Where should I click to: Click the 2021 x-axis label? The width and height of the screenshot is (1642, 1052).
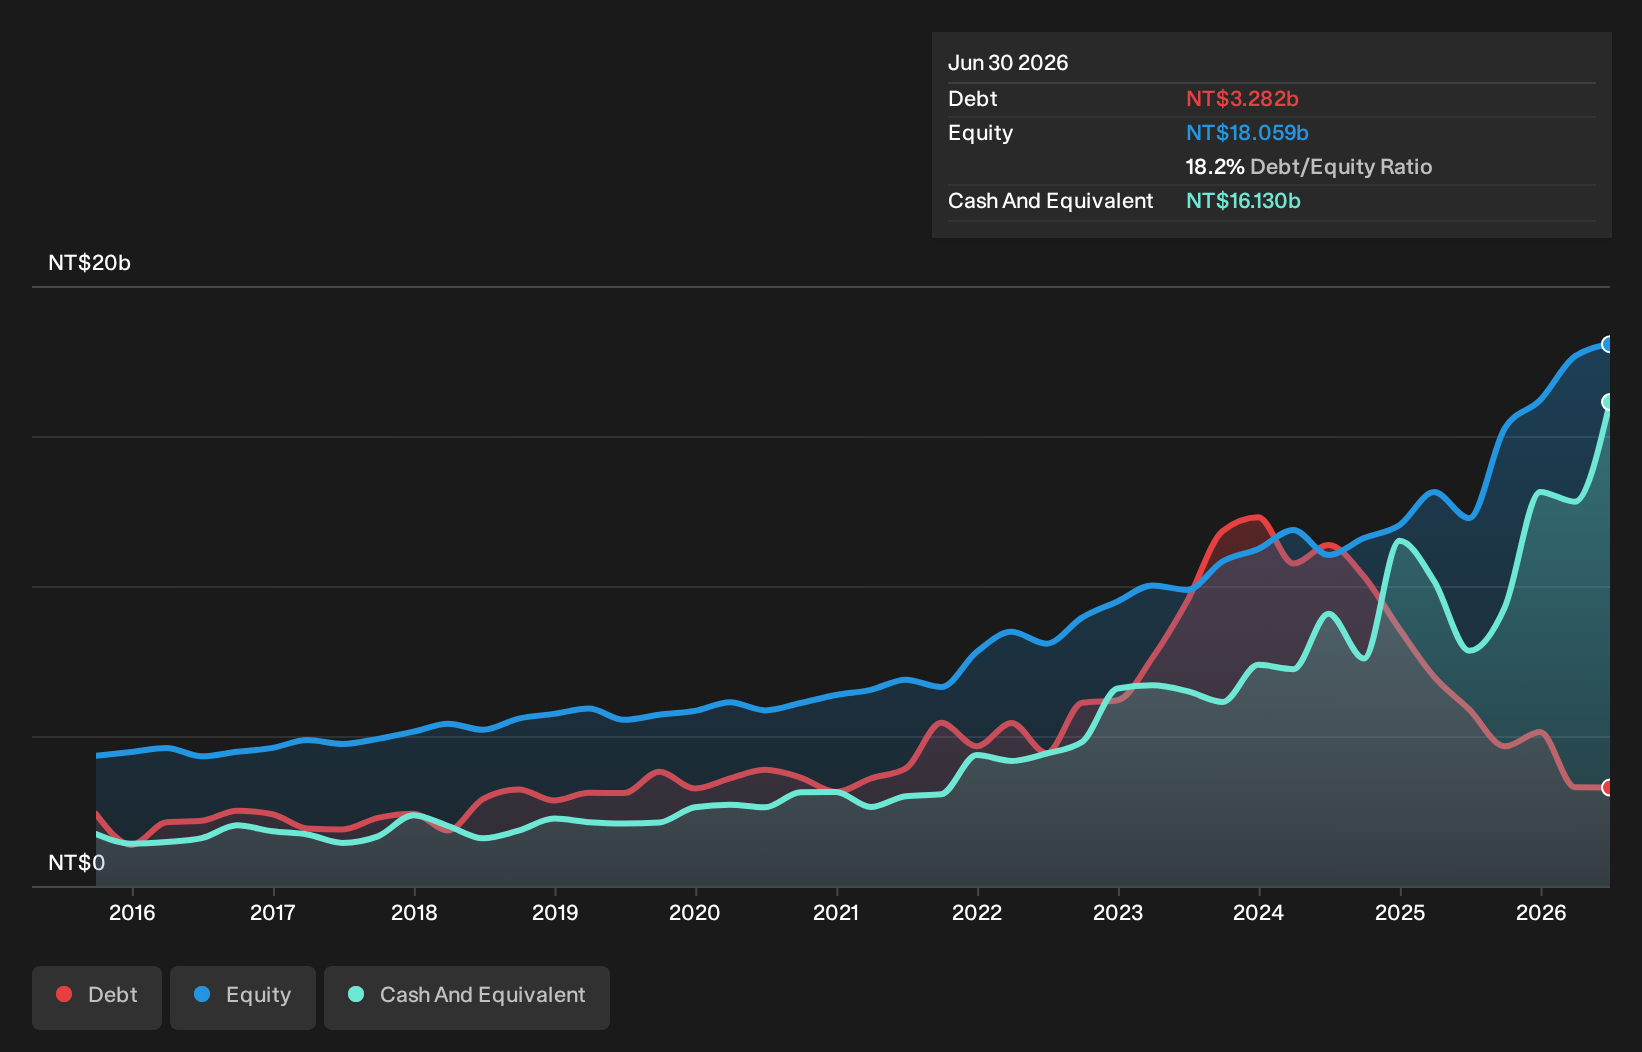836,912
